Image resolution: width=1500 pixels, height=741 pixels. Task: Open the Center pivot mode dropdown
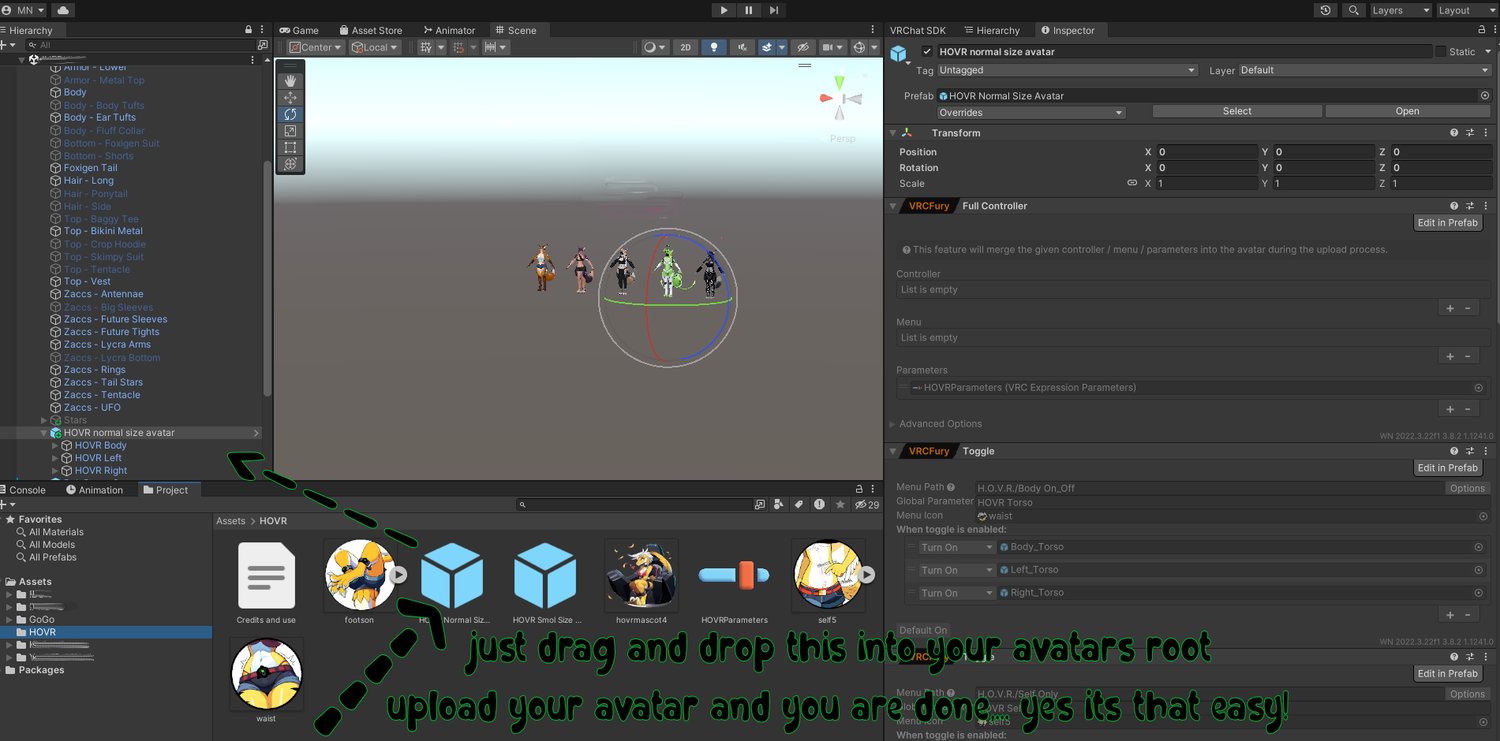point(316,47)
